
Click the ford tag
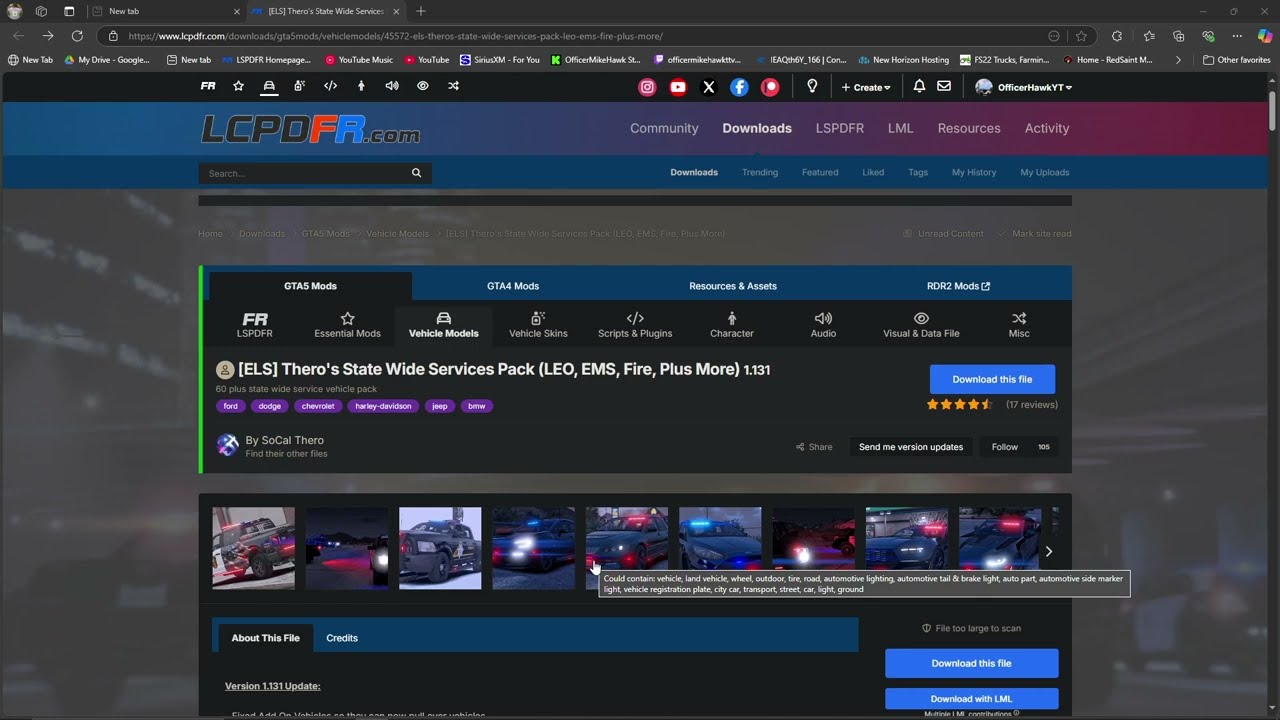tap(231, 406)
